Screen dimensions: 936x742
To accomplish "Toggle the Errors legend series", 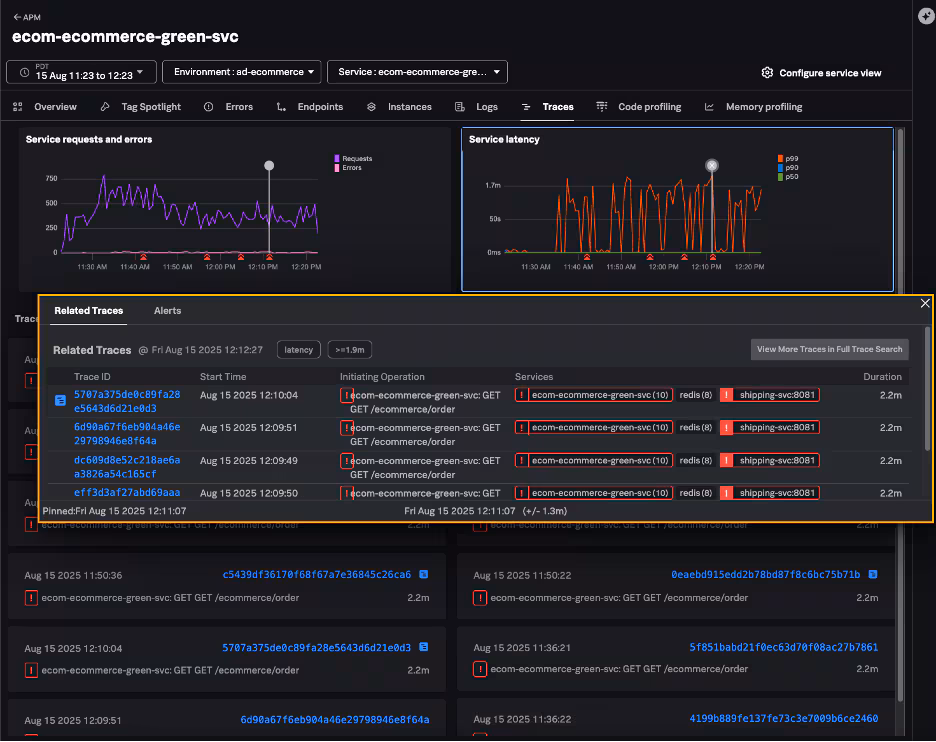I will coord(351,167).
